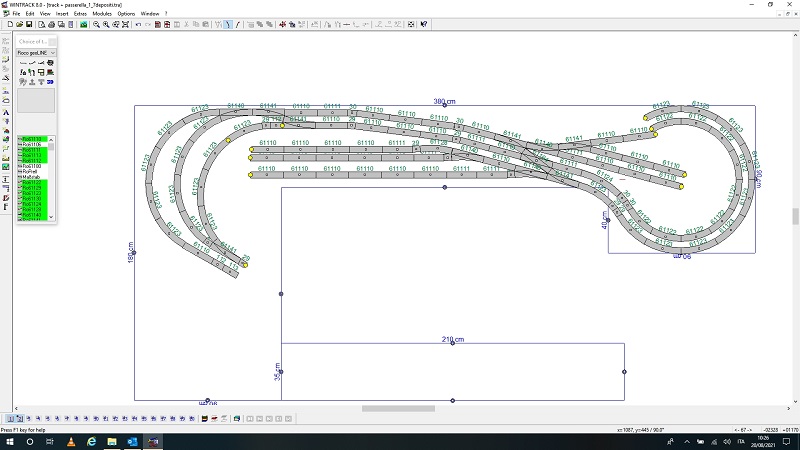Open the Options menu
The height and width of the screenshot is (450, 800).
coord(126,13)
